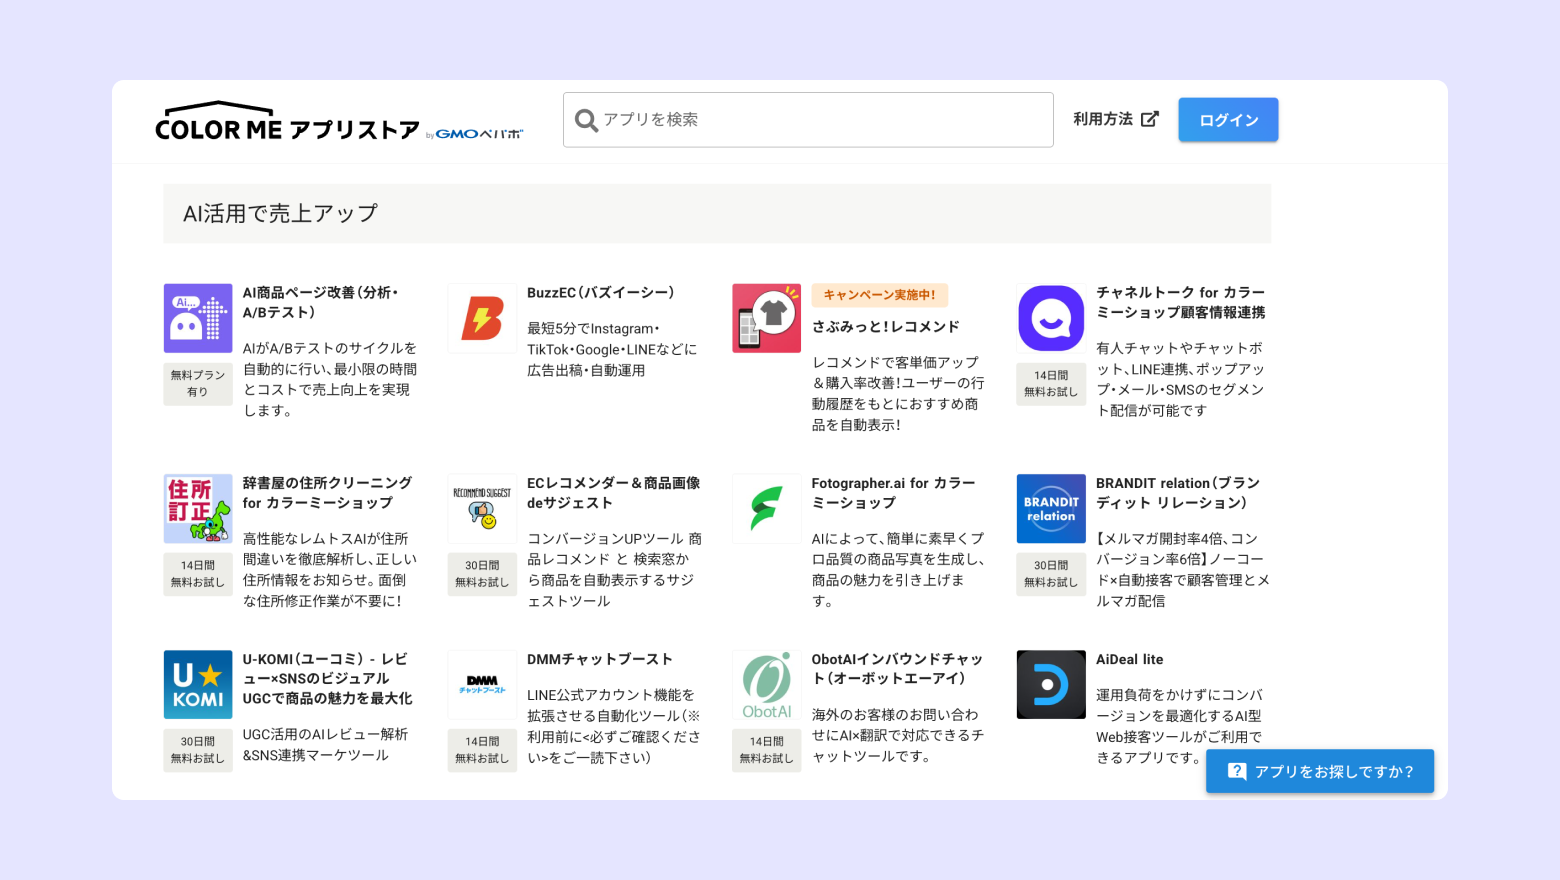Click 30日間無料お試し badge under U-KOMI
Viewport: 1560px width, 880px height.
198,750
